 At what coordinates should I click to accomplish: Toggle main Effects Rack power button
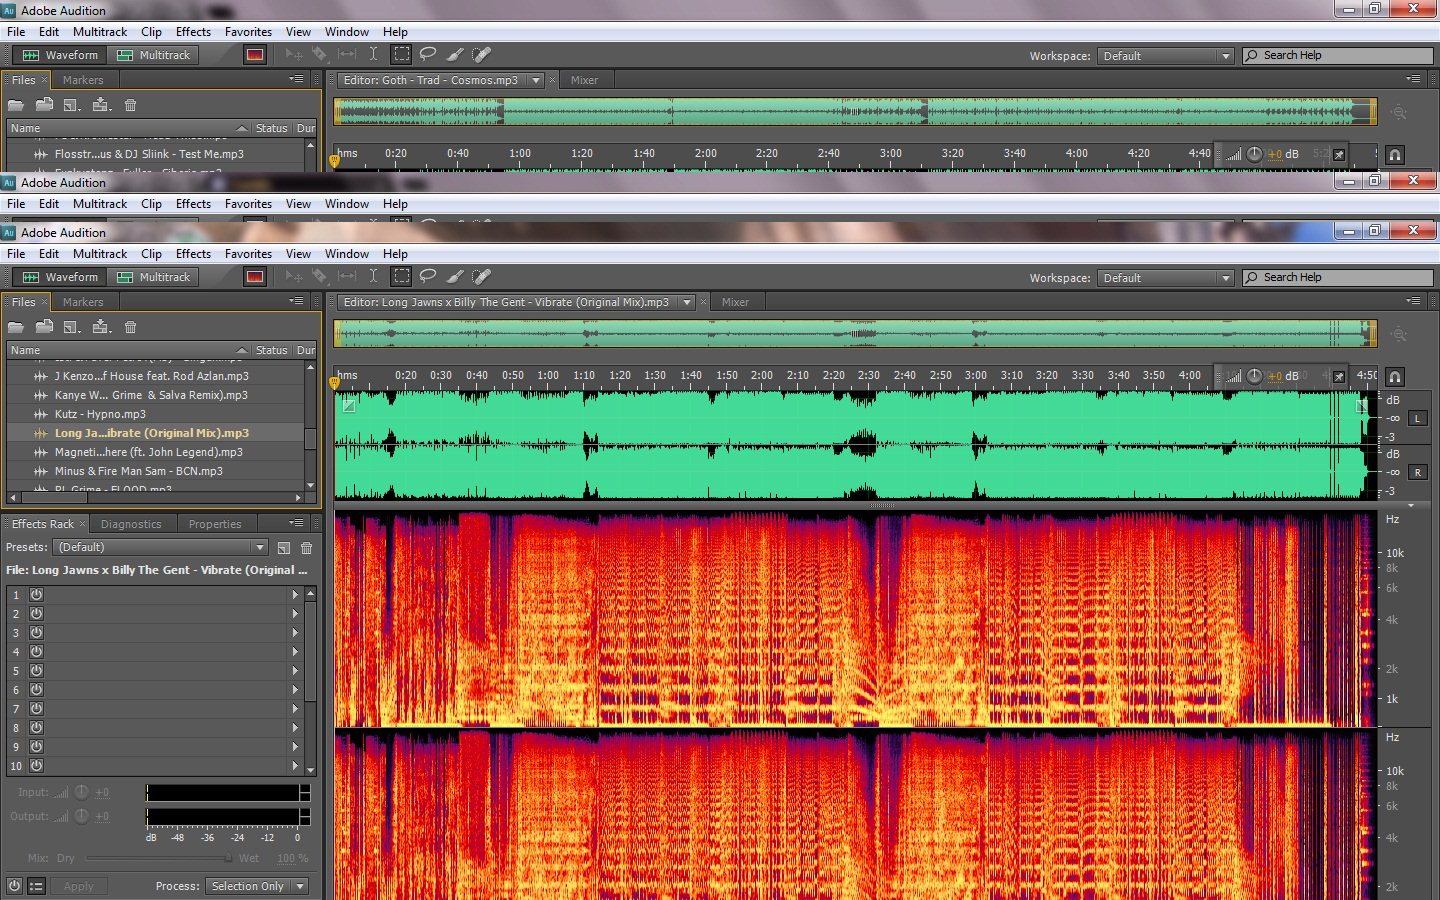pyautogui.click(x=14, y=886)
